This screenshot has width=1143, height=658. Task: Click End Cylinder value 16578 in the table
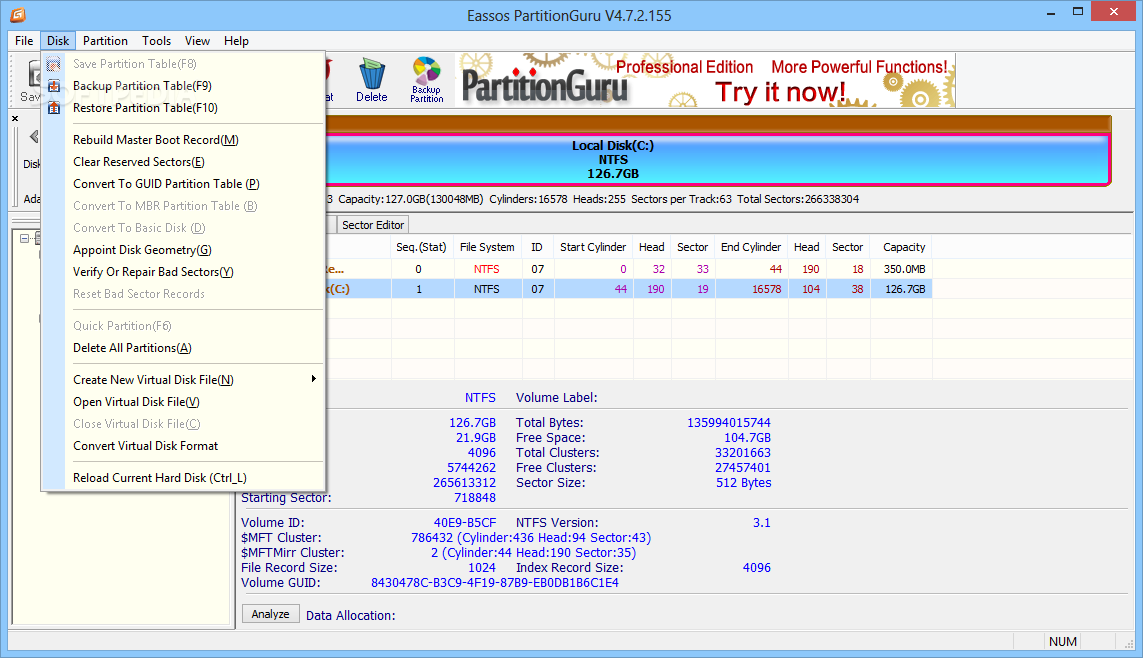coord(766,289)
